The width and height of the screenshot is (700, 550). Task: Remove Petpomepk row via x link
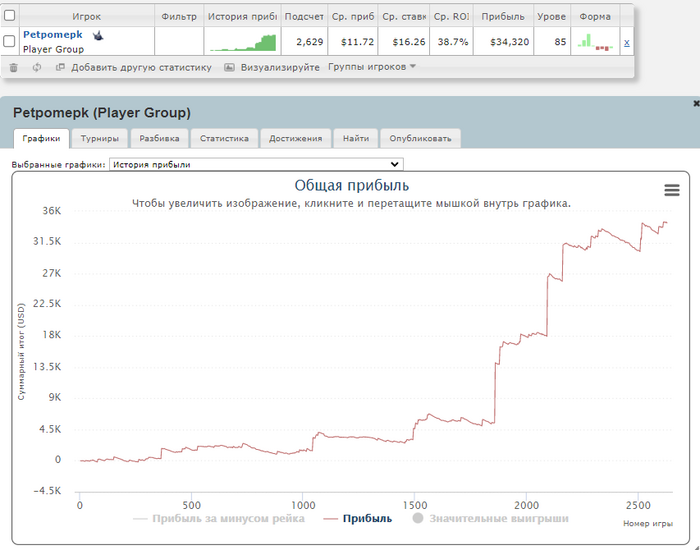tap(627, 42)
